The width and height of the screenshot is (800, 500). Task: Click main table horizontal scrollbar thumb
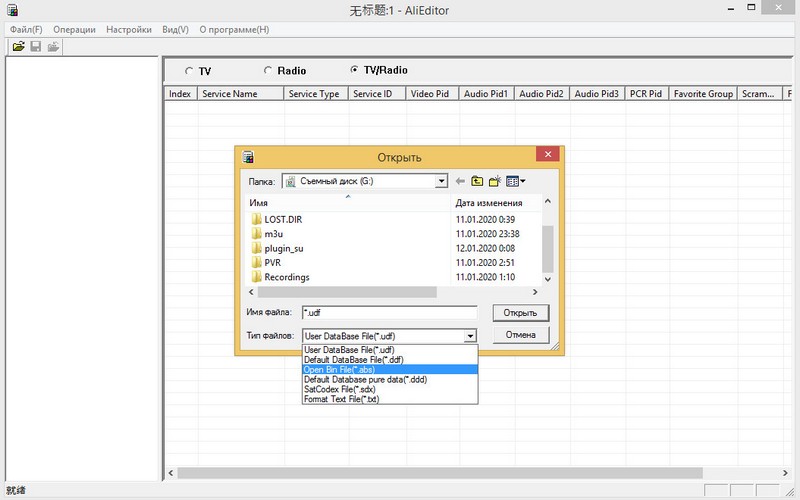pyautogui.click(x=440, y=473)
